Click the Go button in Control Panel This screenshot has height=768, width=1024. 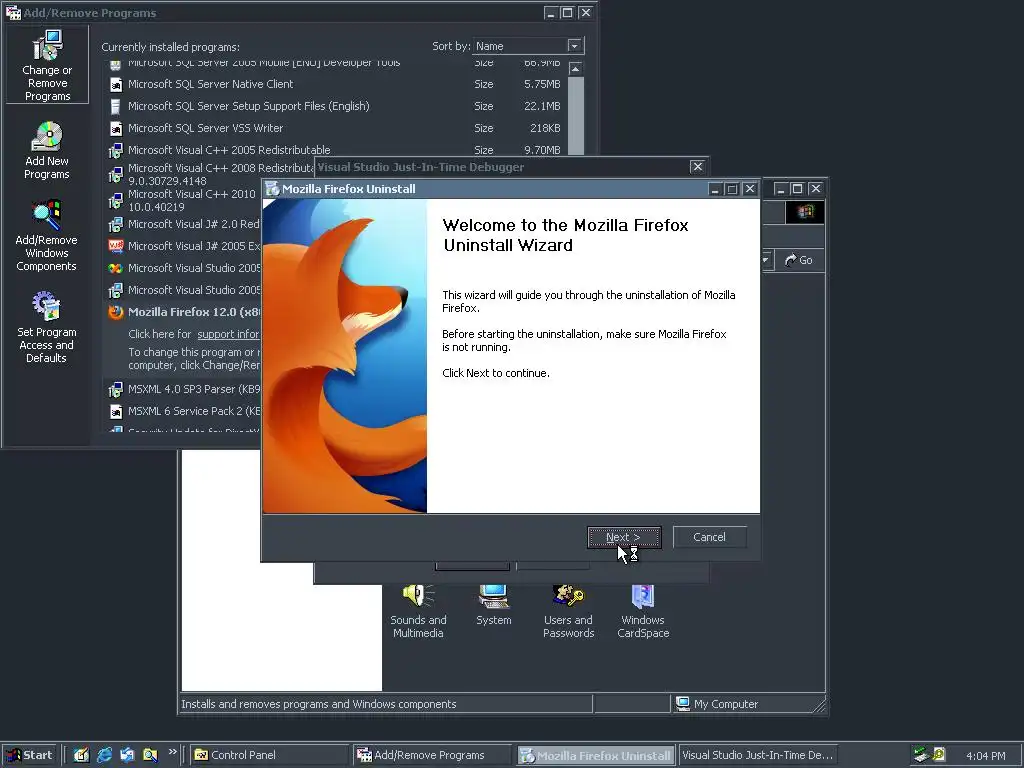799,260
